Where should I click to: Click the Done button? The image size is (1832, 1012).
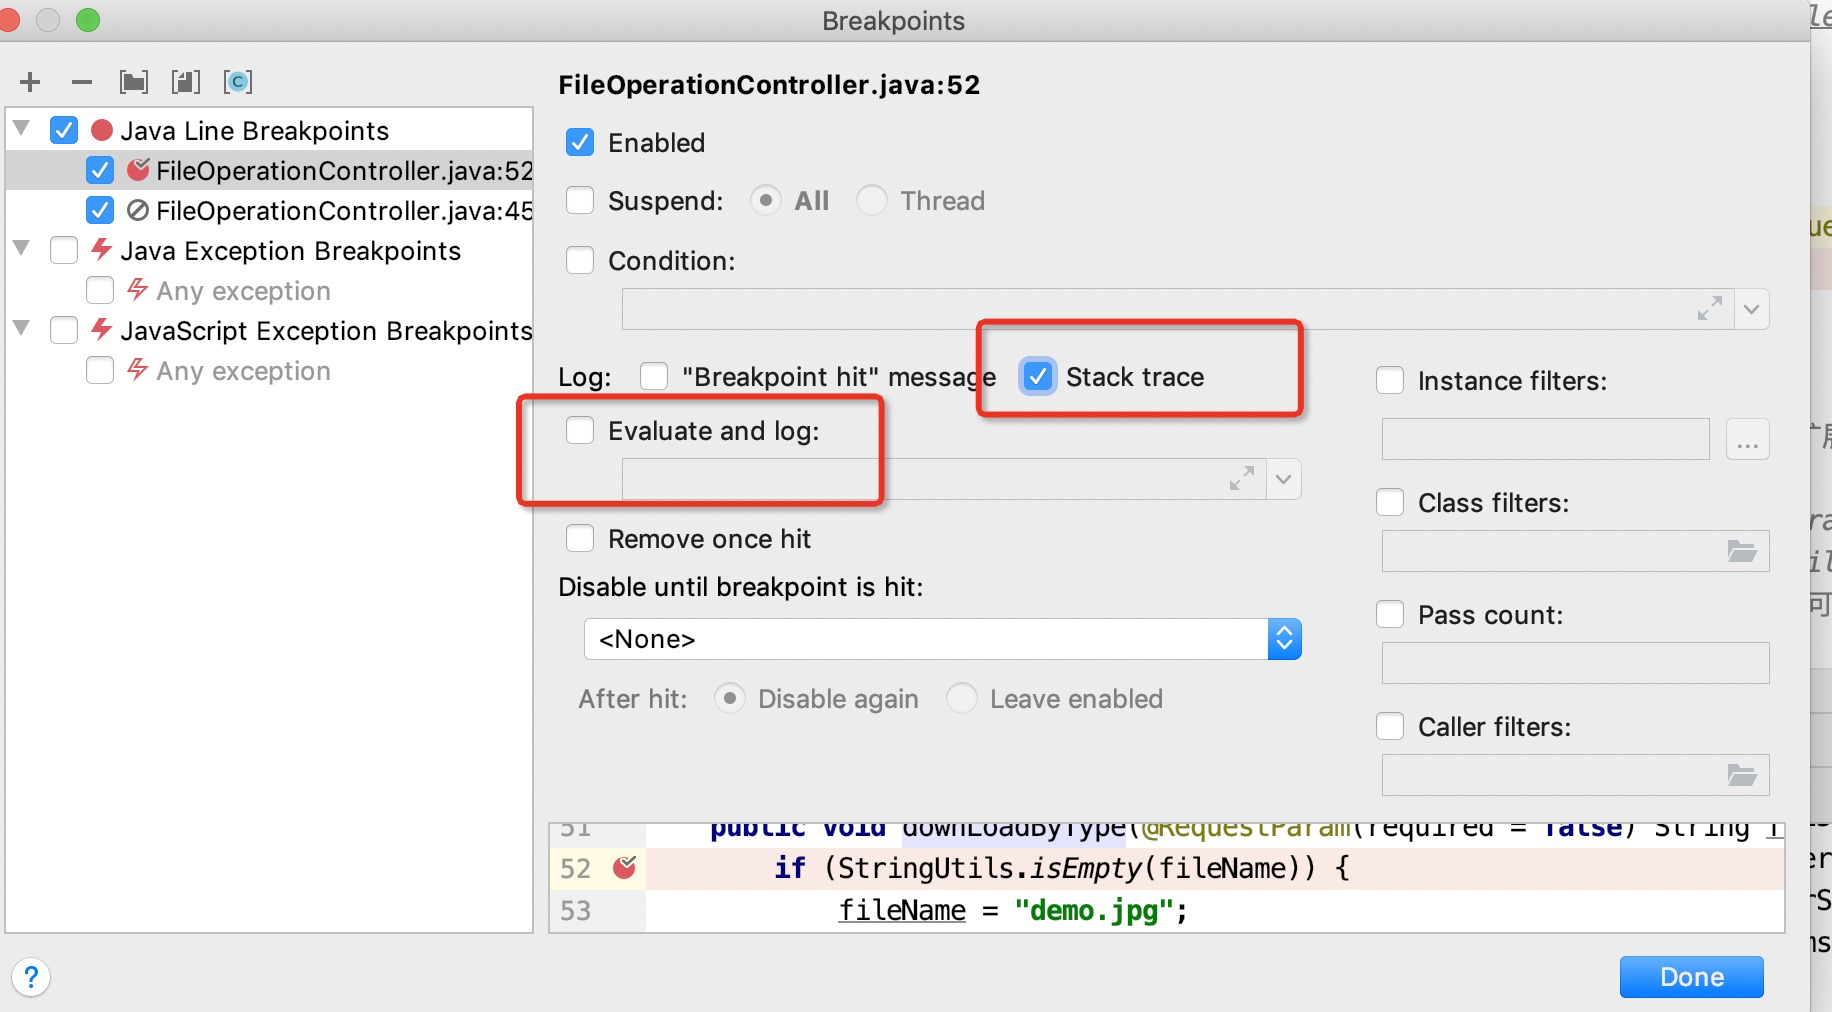pyautogui.click(x=1691, y=977)
